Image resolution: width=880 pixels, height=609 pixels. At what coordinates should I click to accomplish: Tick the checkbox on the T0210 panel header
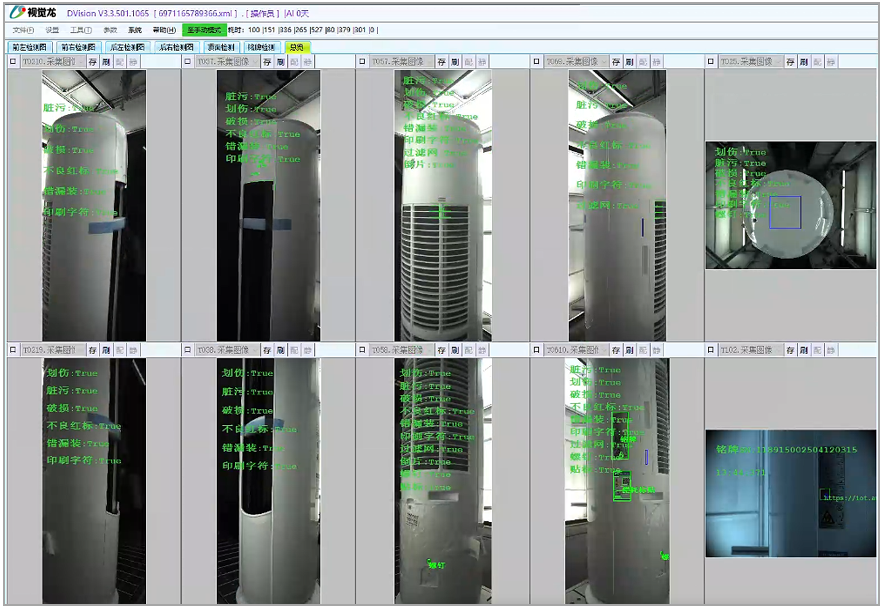pos(12,62)
